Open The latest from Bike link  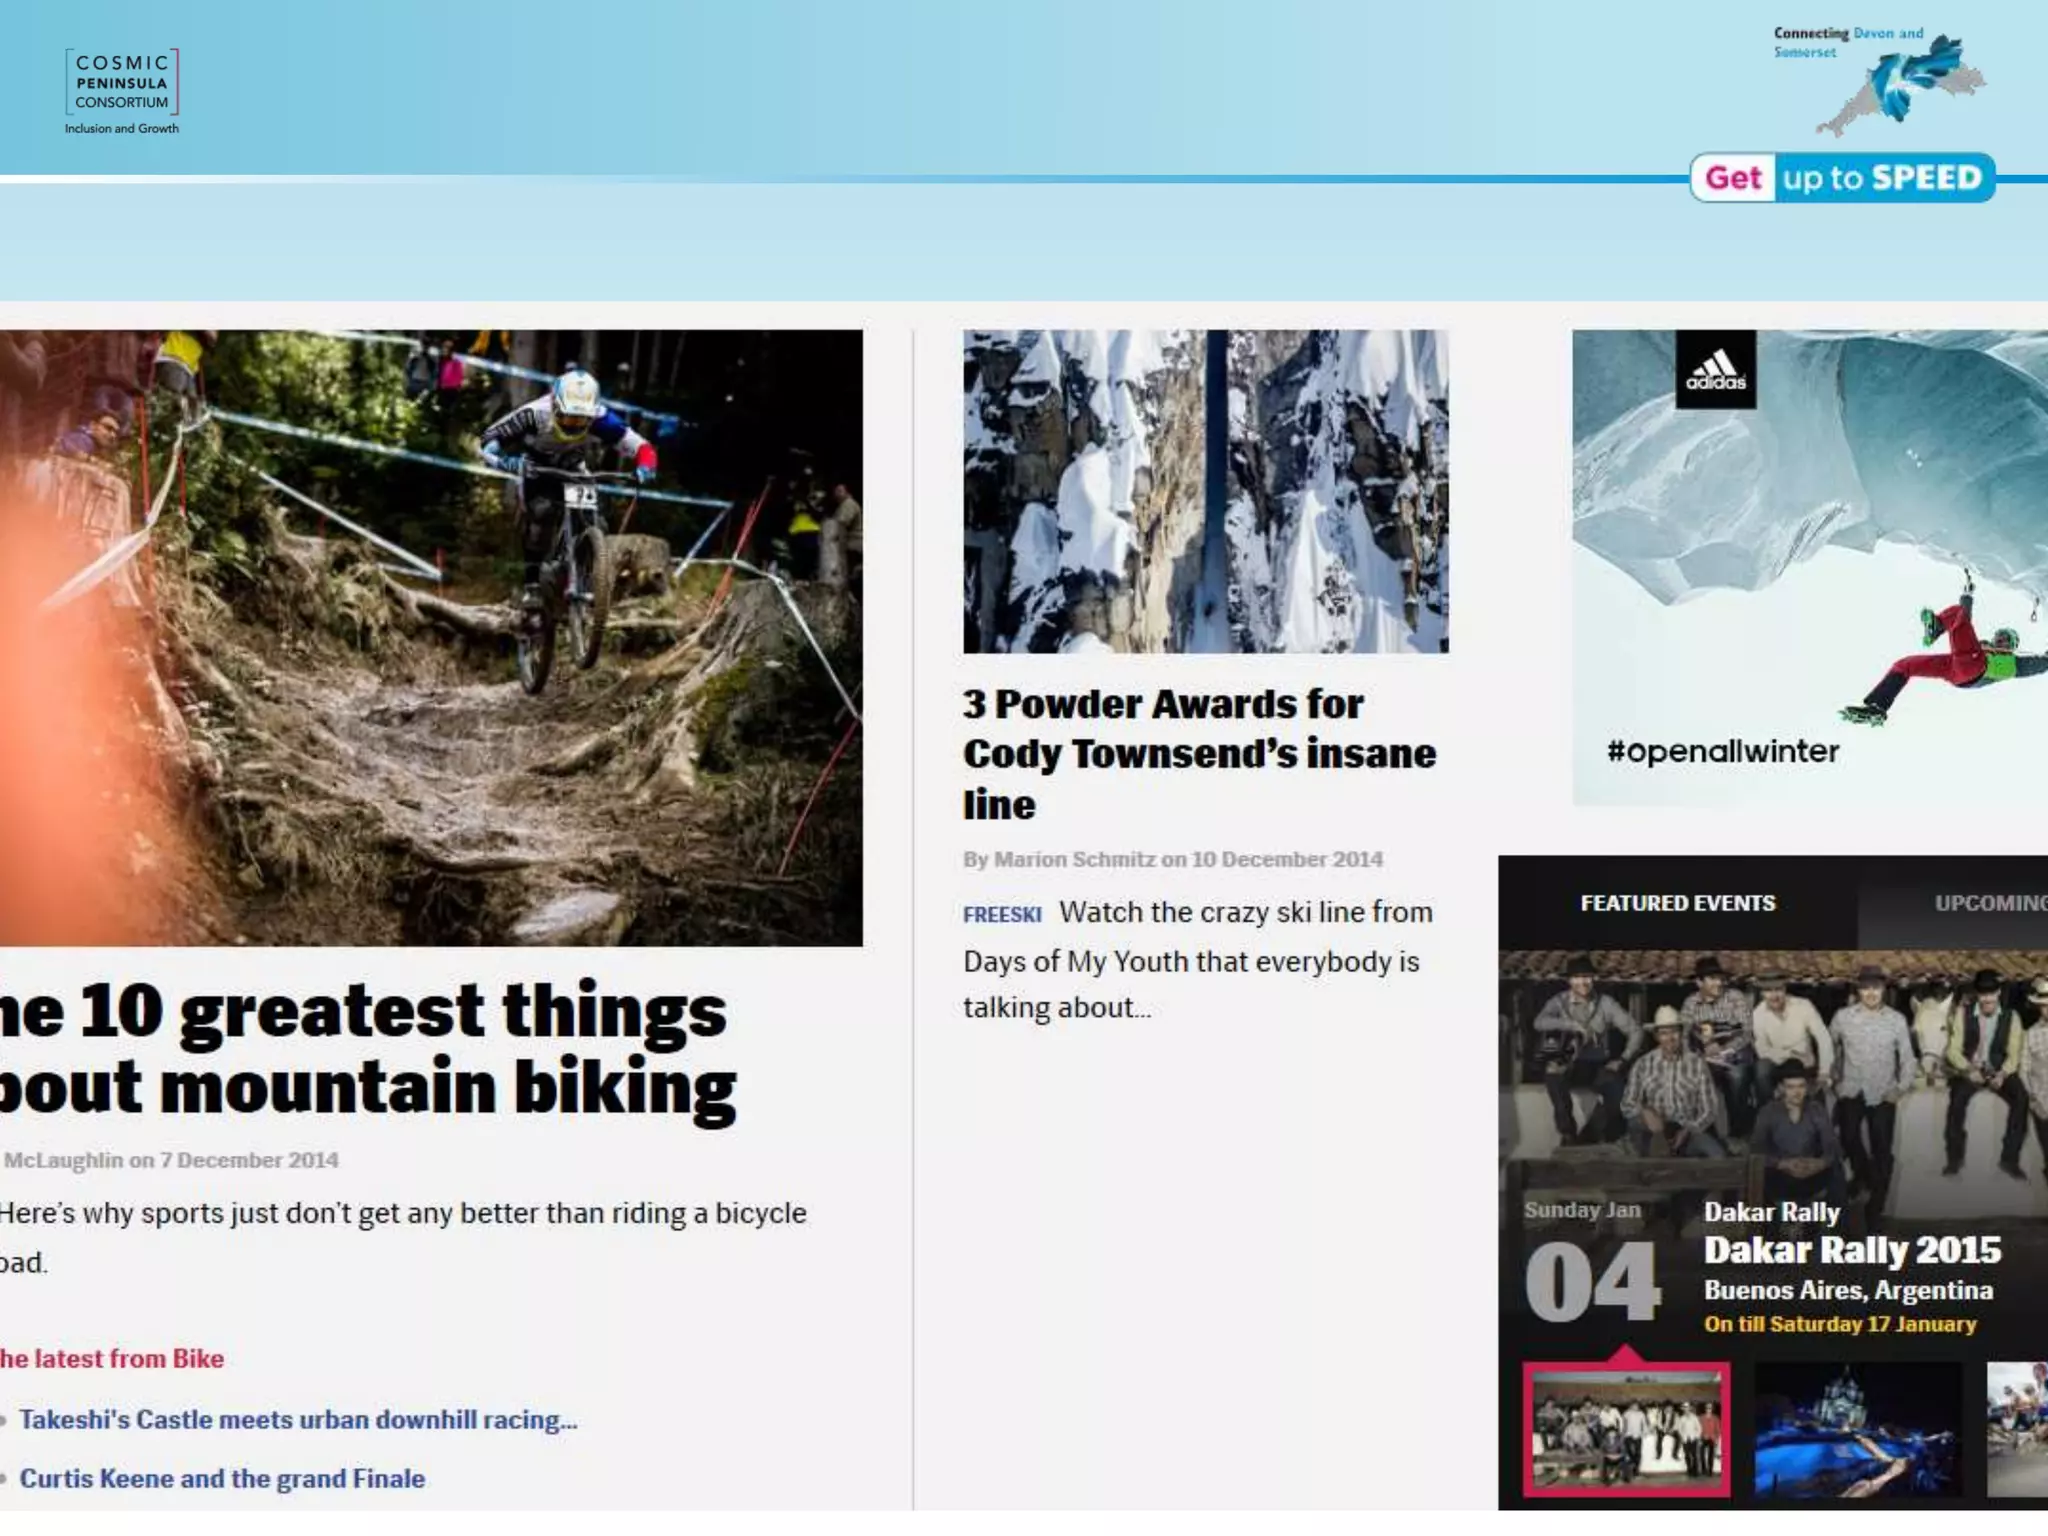(x=112, y=1359)
